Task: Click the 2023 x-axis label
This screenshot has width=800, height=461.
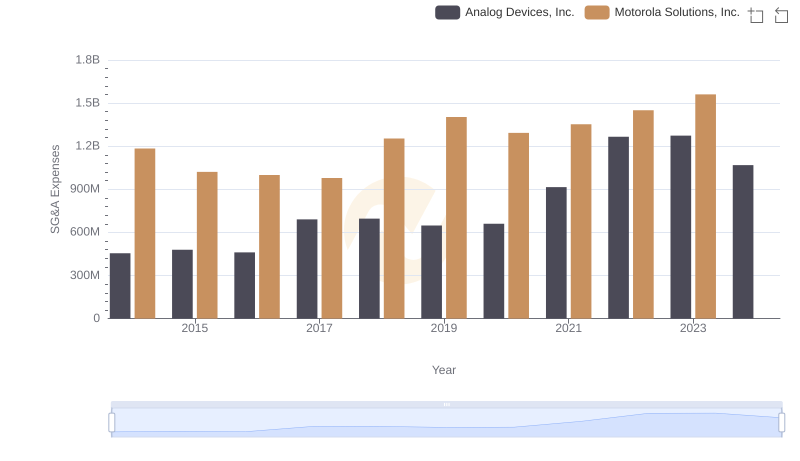Action: point(693,328)
